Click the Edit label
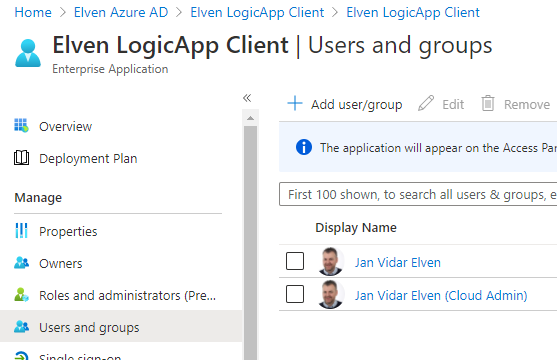The image size is (557, 360). pos(453,104)
